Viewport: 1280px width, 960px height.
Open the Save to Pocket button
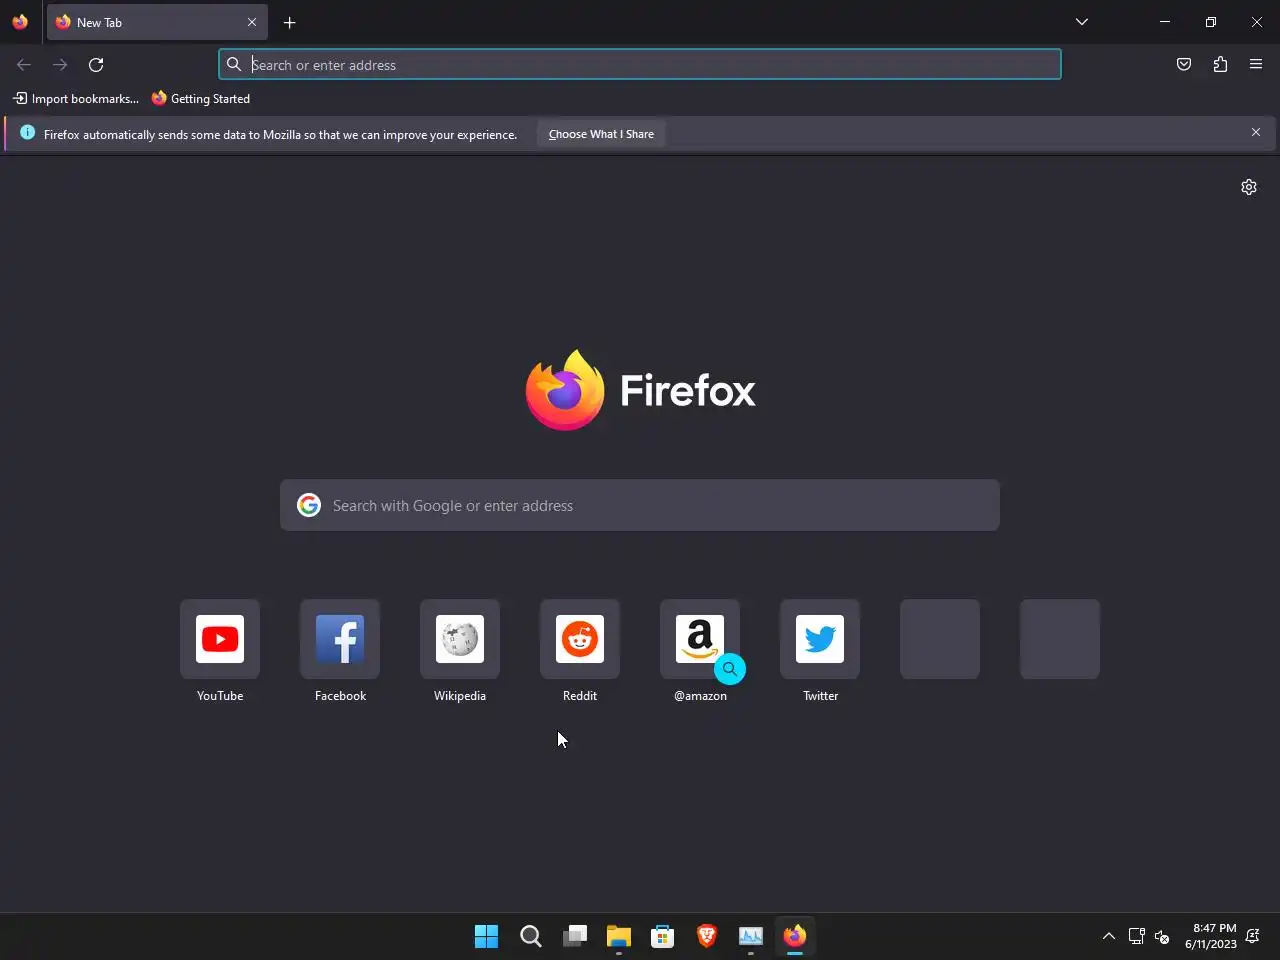(1184, 65)
